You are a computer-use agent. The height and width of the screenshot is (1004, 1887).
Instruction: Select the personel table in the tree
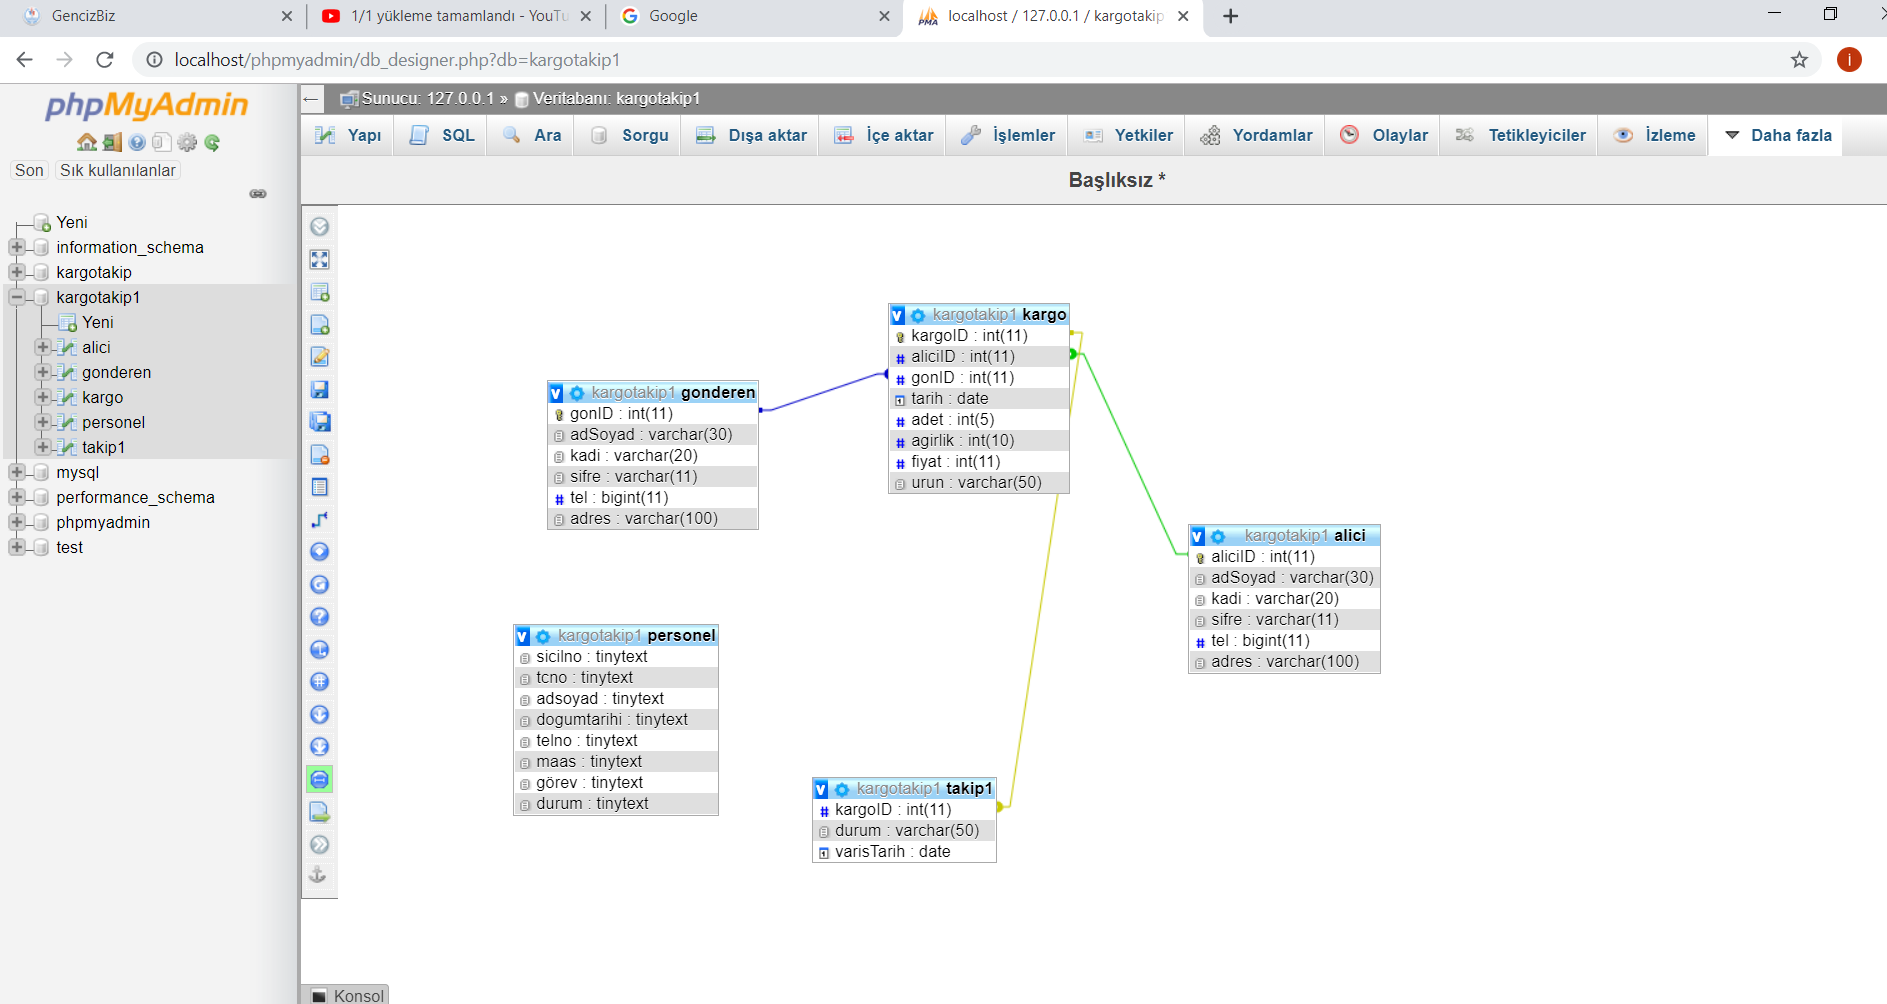point(113,422)
